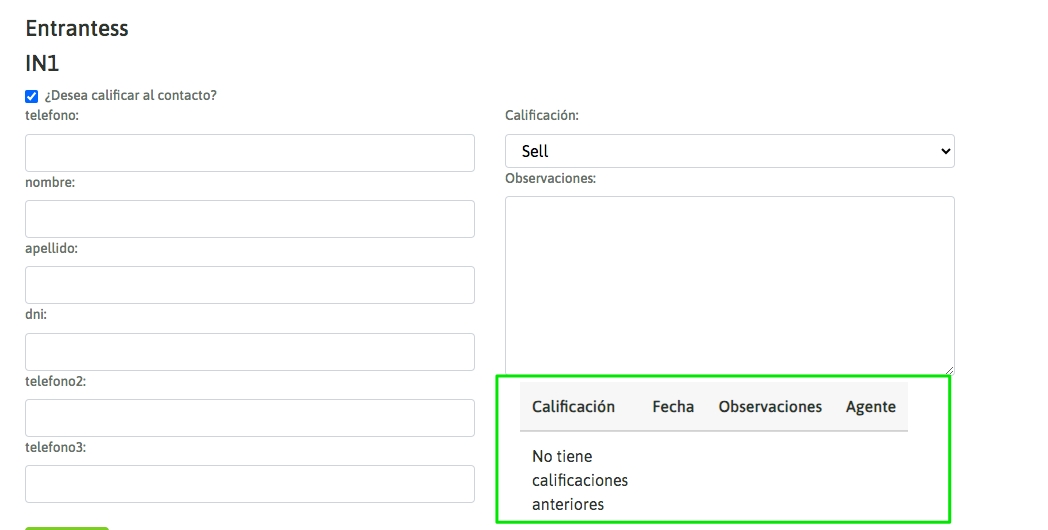The image size is (1048, 530).
Task: Click the 'Calificación' table column header
Action: coord(573,407)
